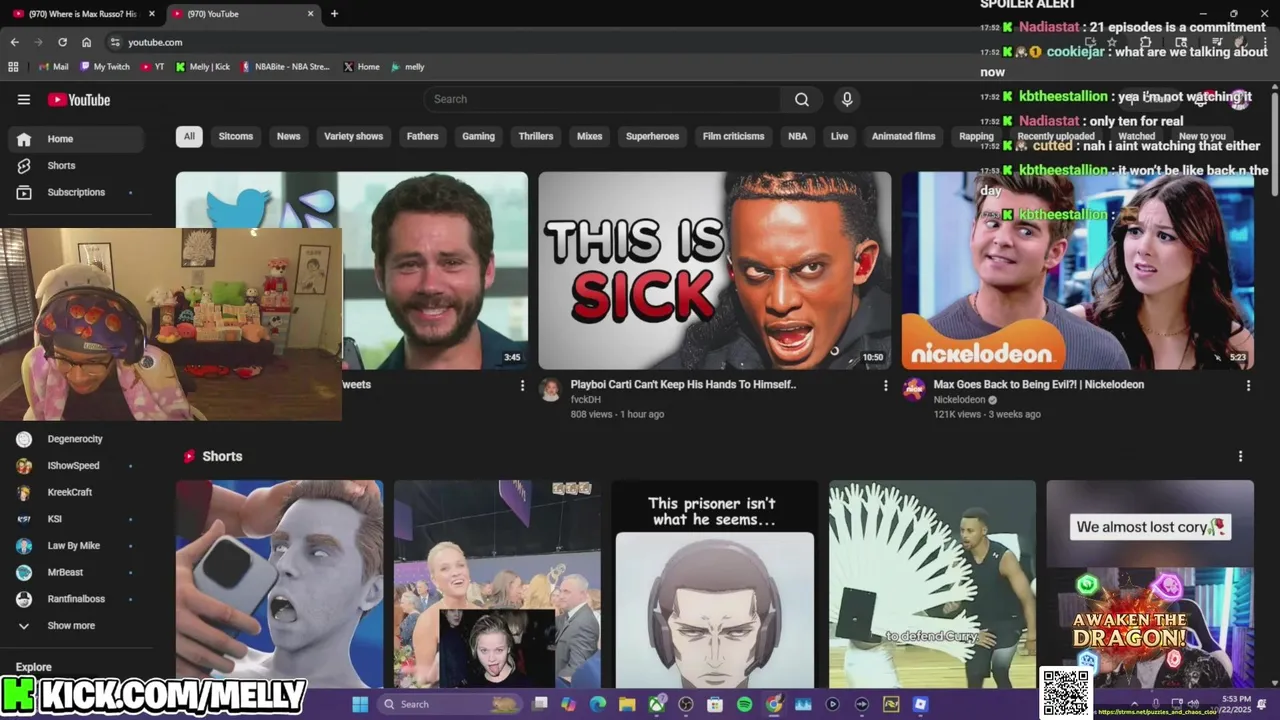Expand subscriptions with Show more

(76, 626)
